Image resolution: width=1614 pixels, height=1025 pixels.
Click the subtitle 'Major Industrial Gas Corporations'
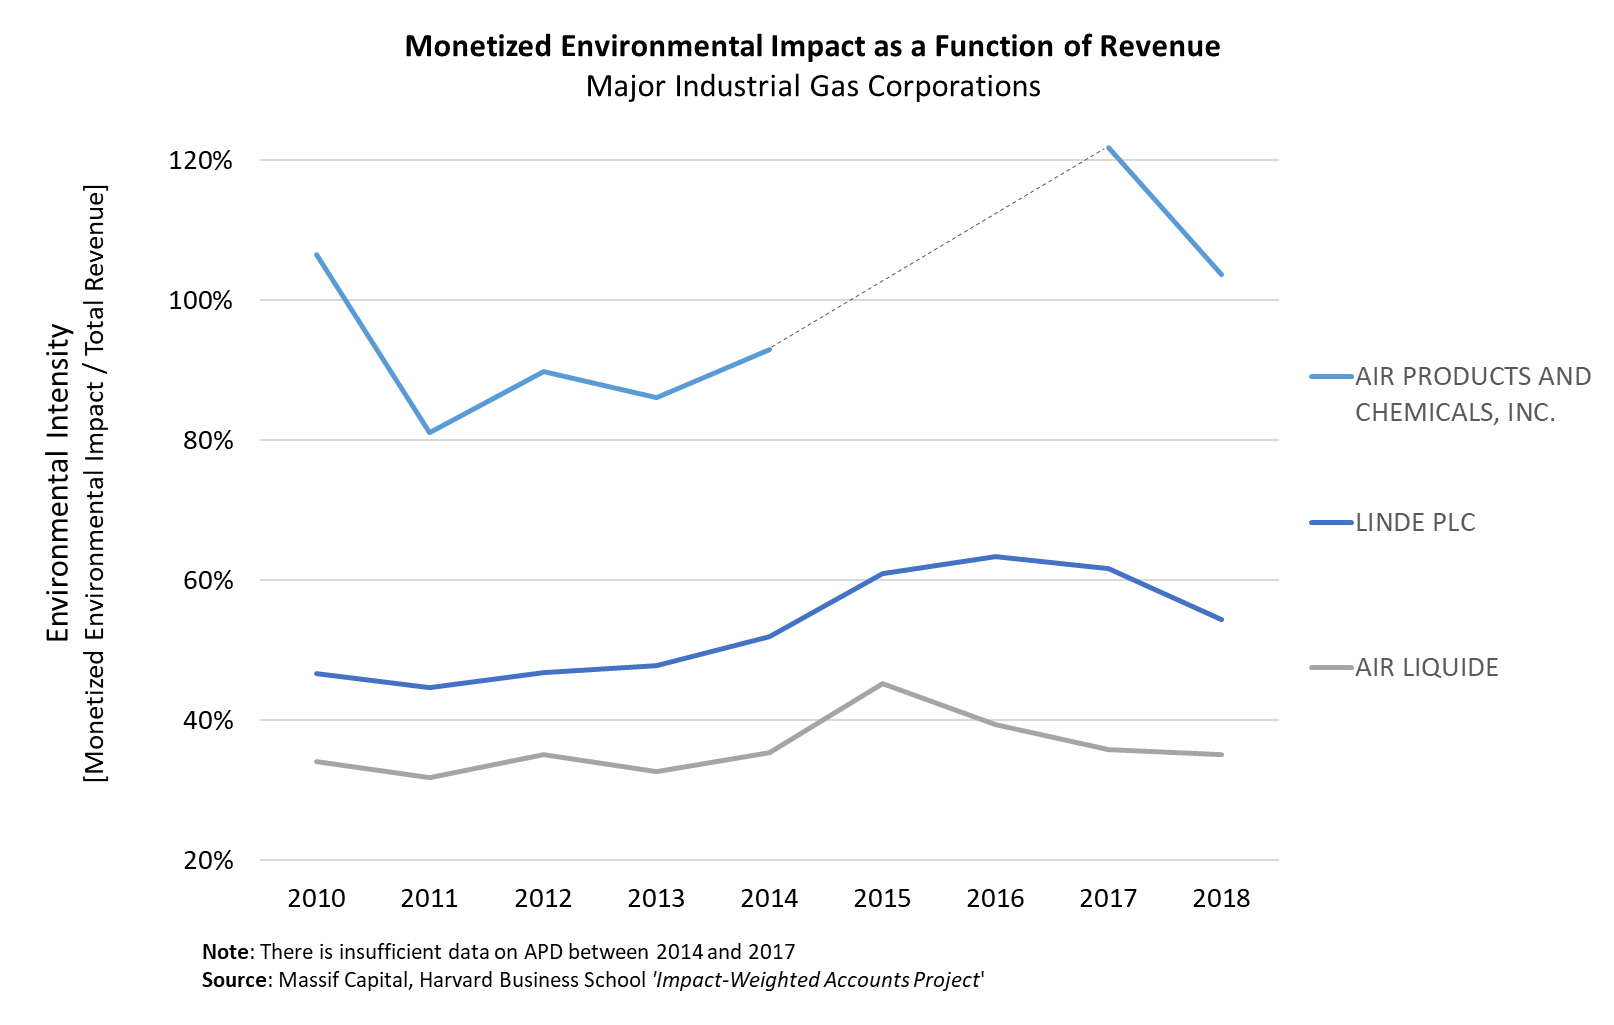pyautogui.click(x=812, y=87)
